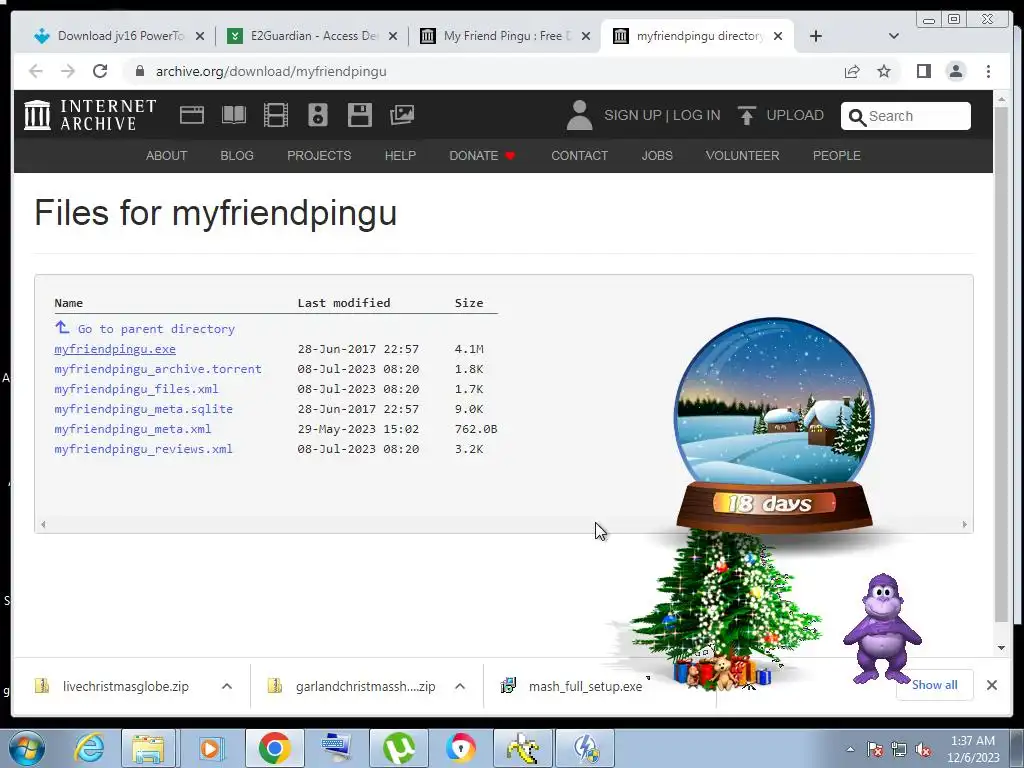
Task: Click the Upload arrow icon
Action: coord(746,115)
